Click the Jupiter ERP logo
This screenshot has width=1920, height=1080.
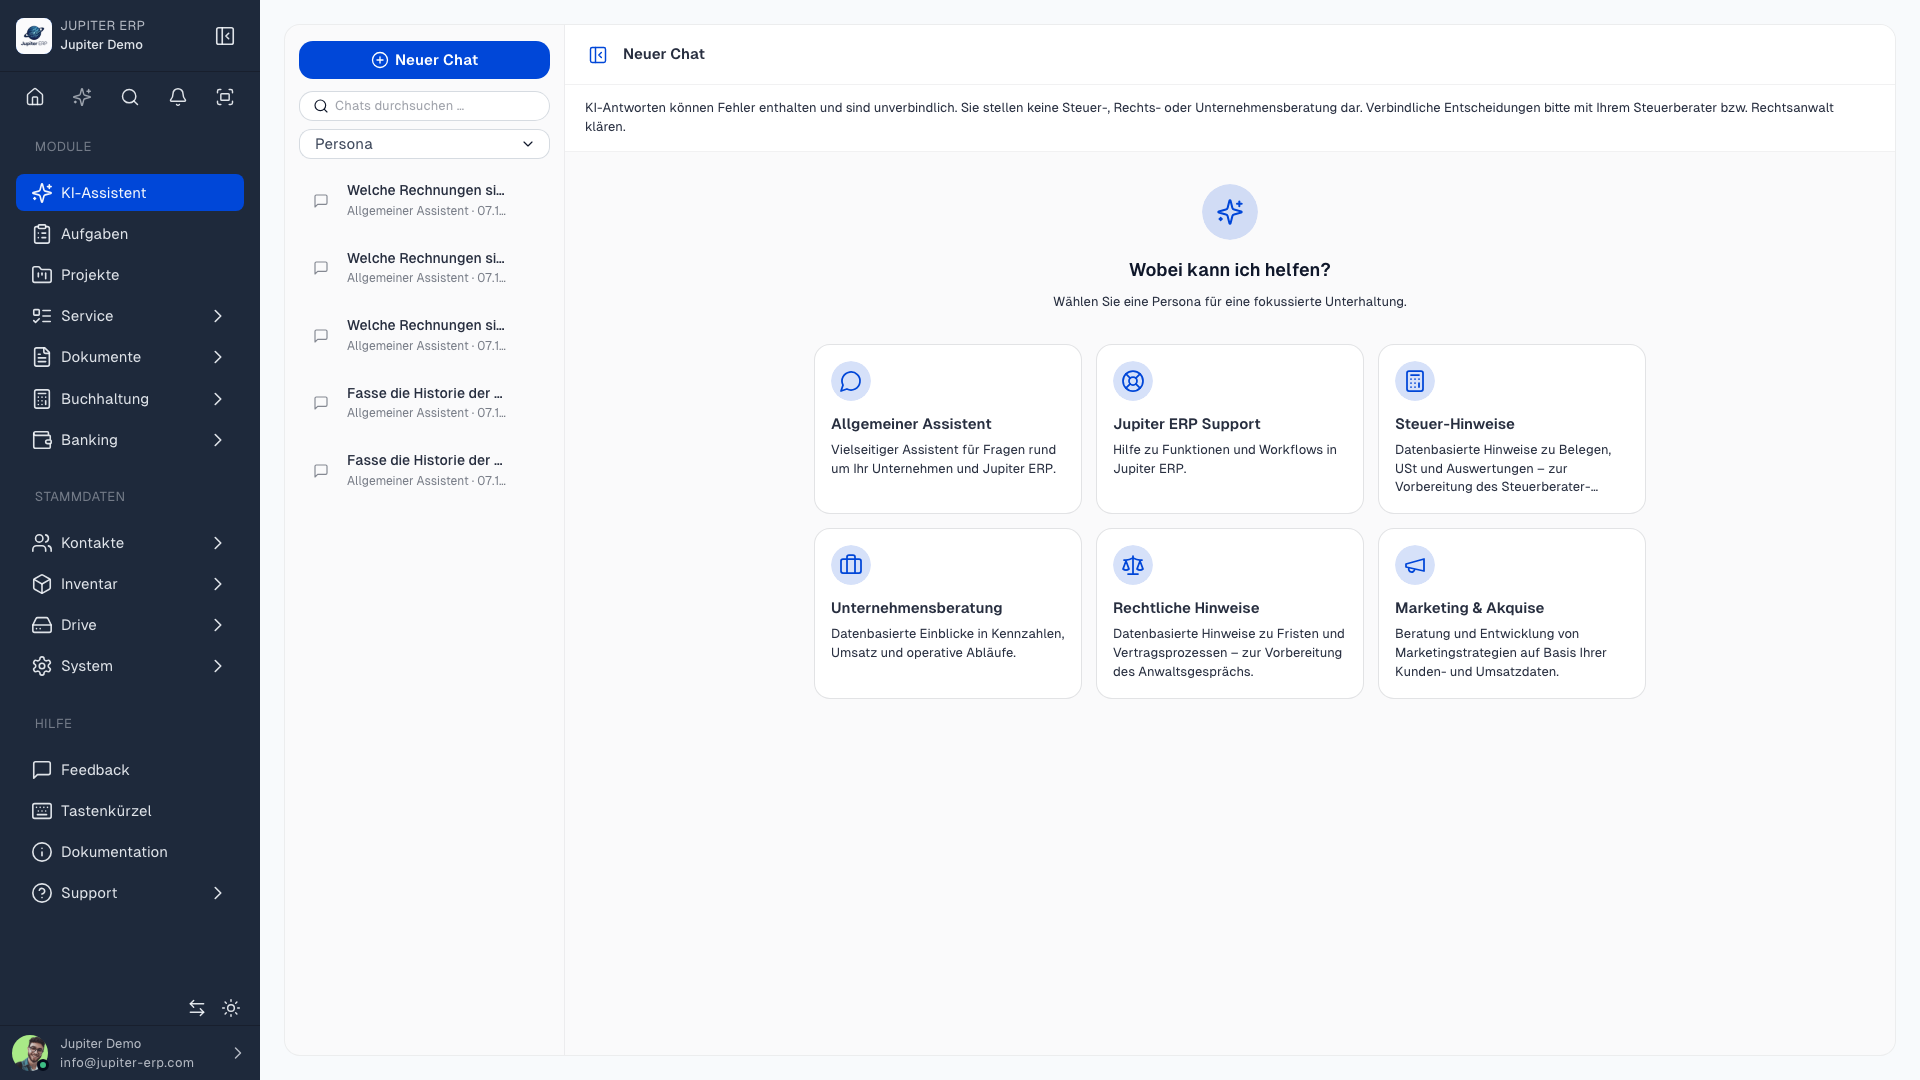point(34,36)
